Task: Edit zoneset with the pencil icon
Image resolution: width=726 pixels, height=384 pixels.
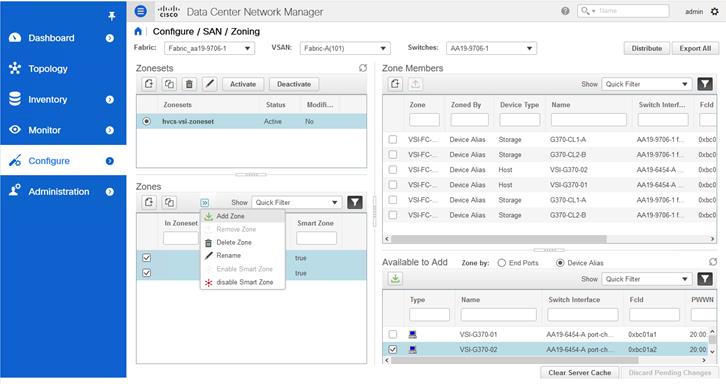Action: (210, 84)
